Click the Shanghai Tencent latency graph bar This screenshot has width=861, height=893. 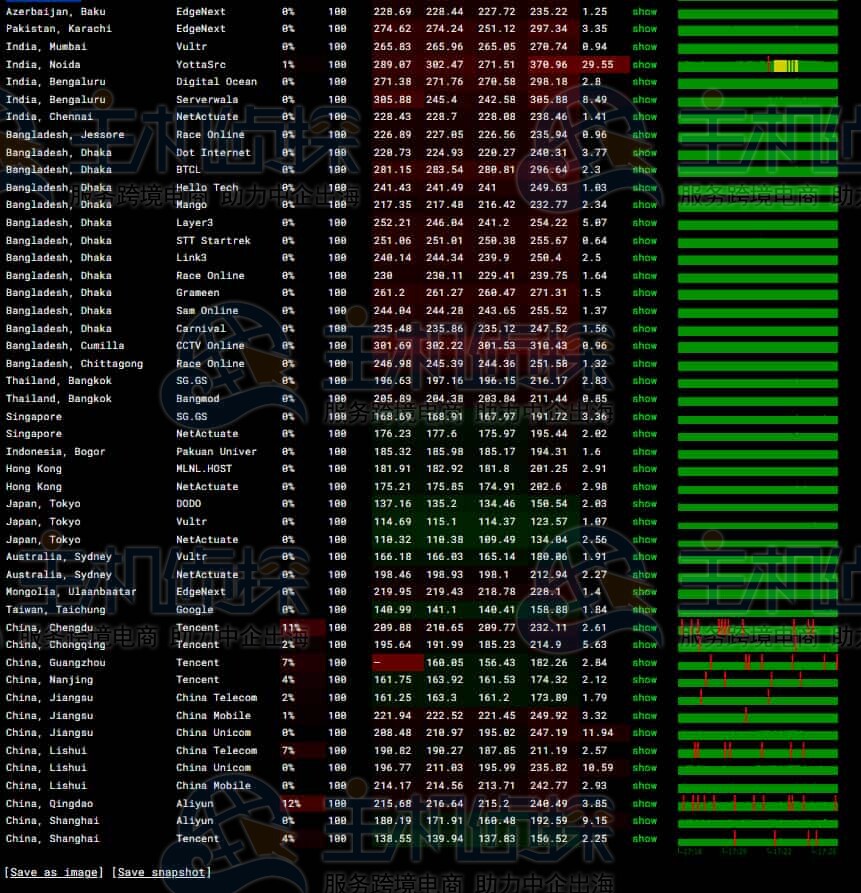757,839
